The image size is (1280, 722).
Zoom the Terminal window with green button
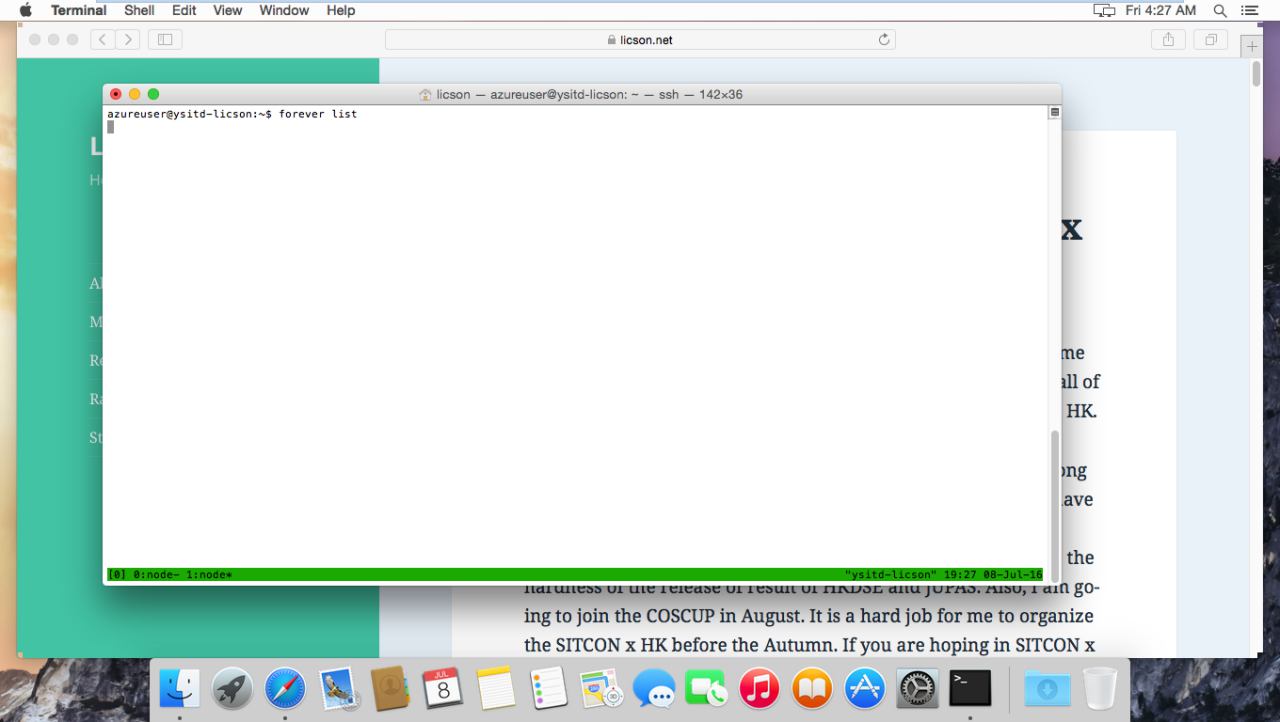[x=153, y=95]
